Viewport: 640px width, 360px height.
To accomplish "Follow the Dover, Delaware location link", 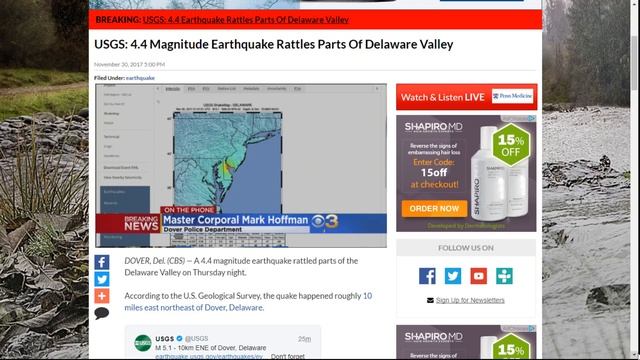I will coord(194,308).
